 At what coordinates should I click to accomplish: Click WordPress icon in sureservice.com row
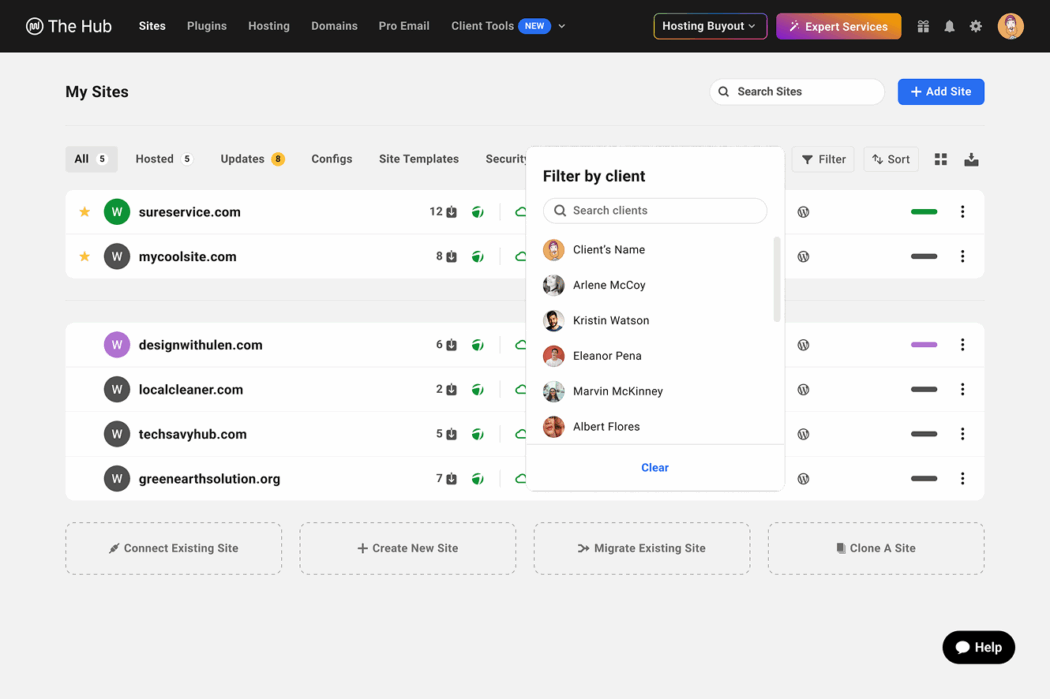click(803, 212)
